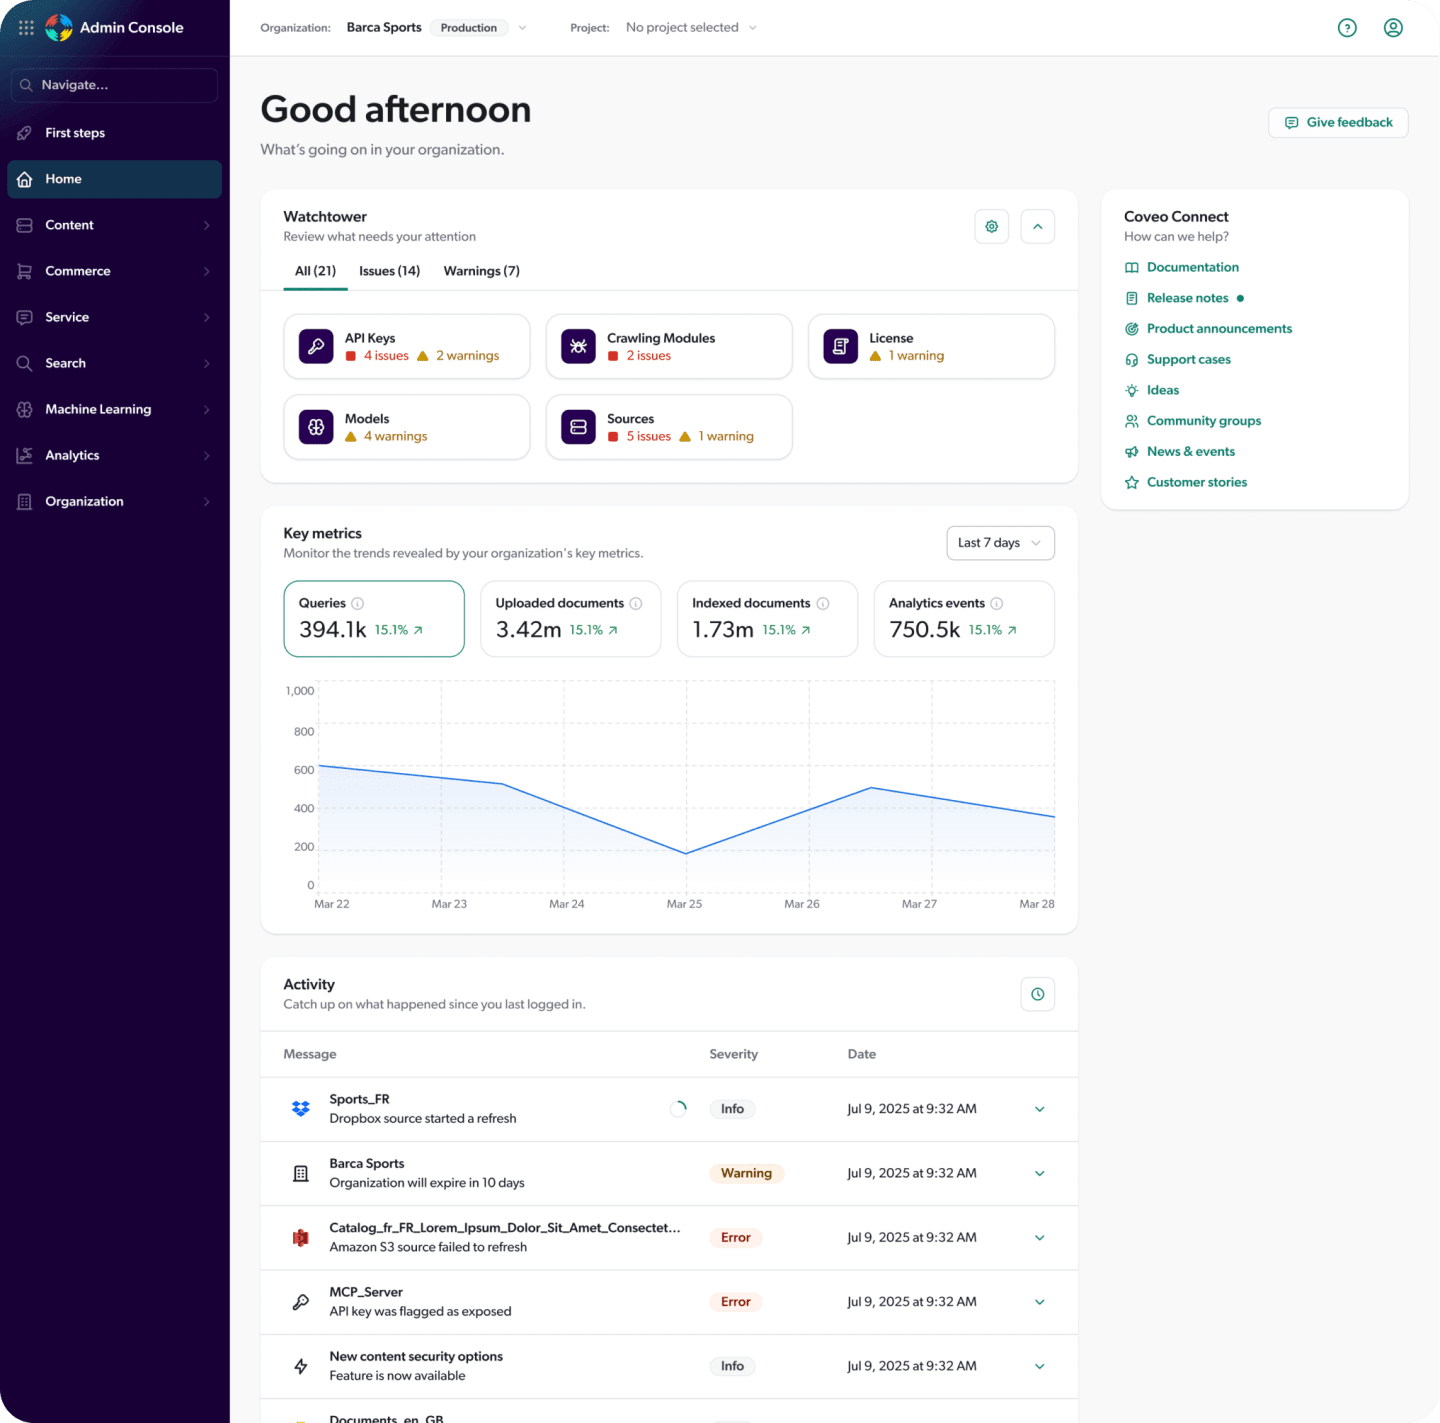1440x1423 pixels.
Task: Open Organization in the sidebar
Action: pos(114,501)
